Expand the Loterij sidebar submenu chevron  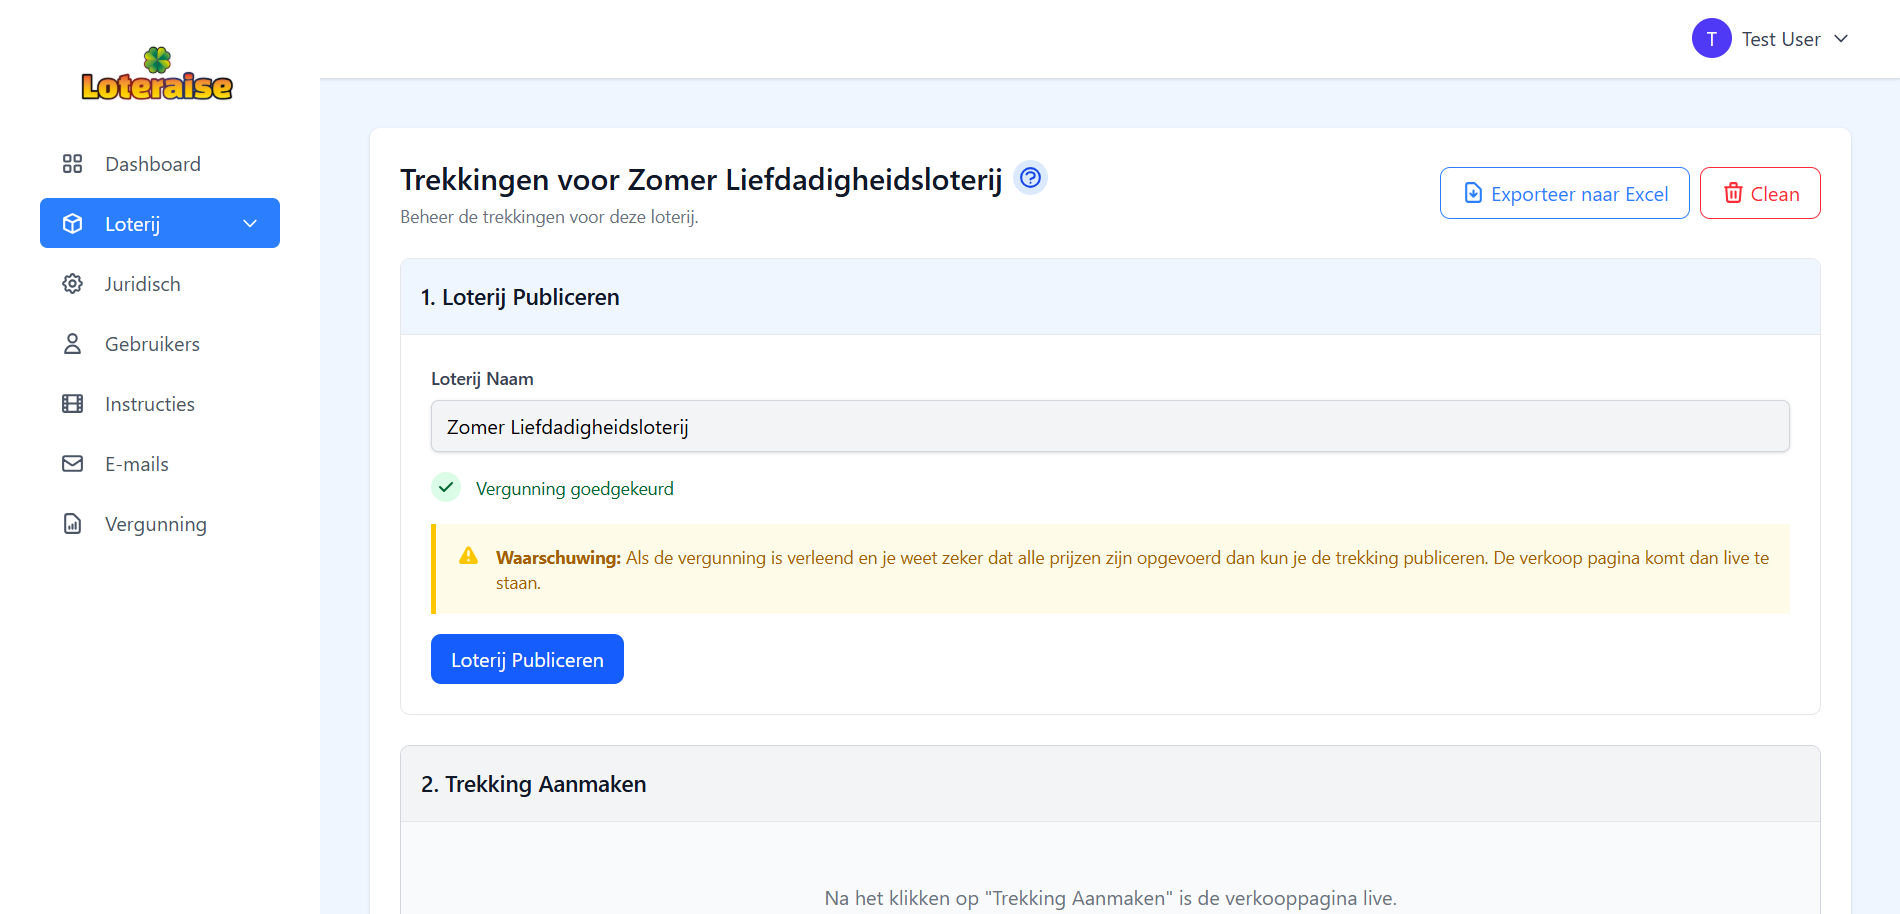[x=250, y=224]
